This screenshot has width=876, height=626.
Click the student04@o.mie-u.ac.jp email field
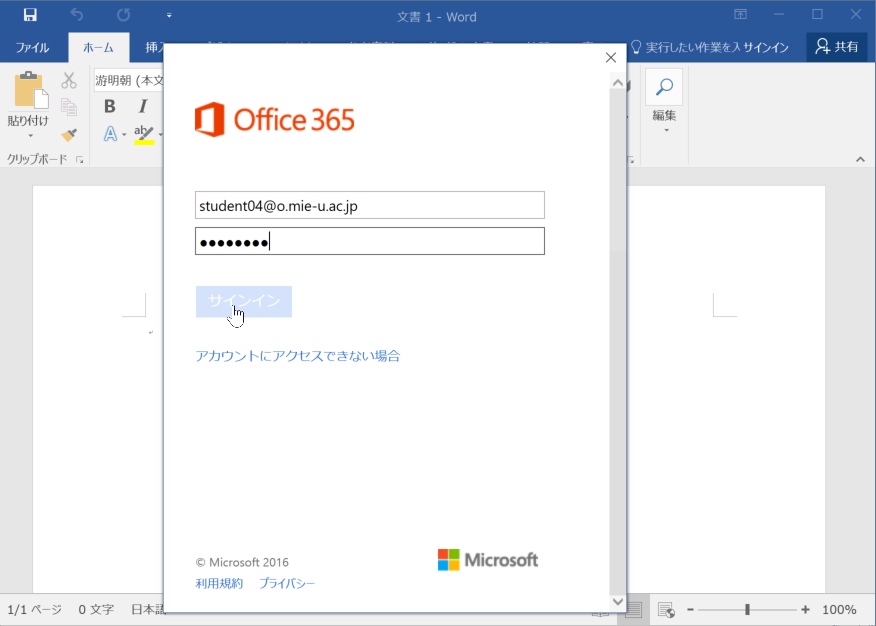(x=370, y=206)
